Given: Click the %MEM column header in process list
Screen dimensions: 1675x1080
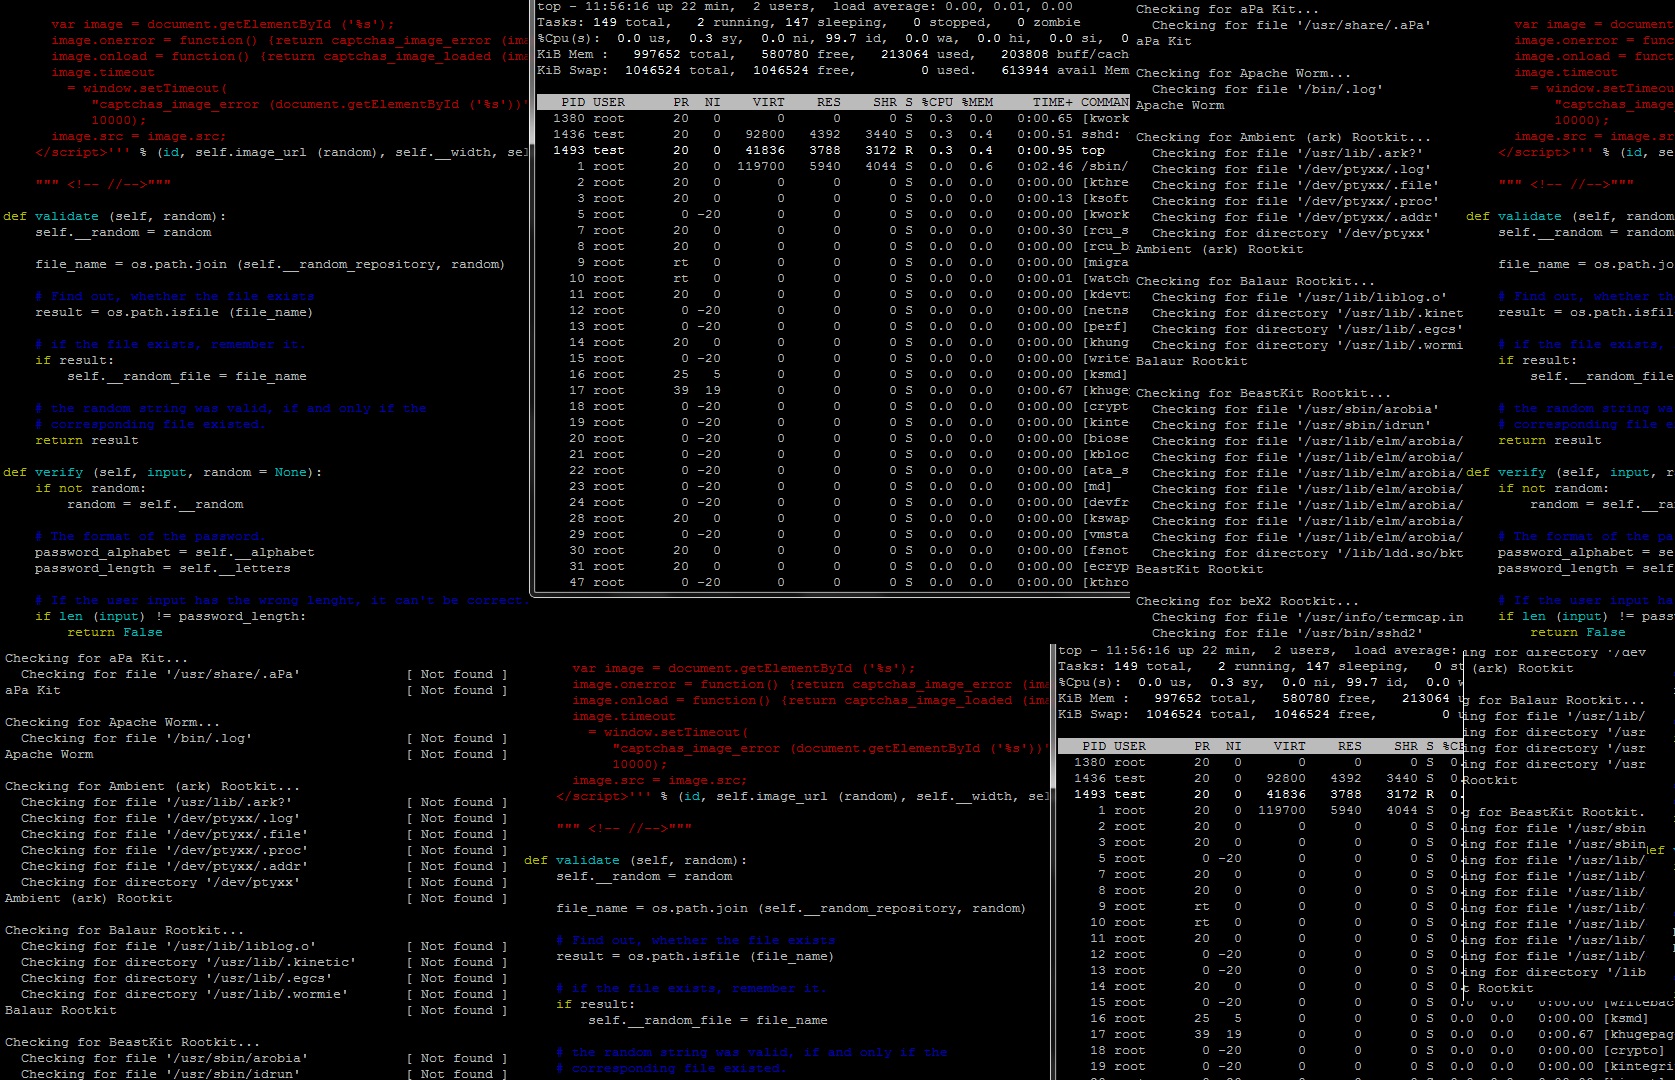Looking at the screenshot, I should (977, 102).
